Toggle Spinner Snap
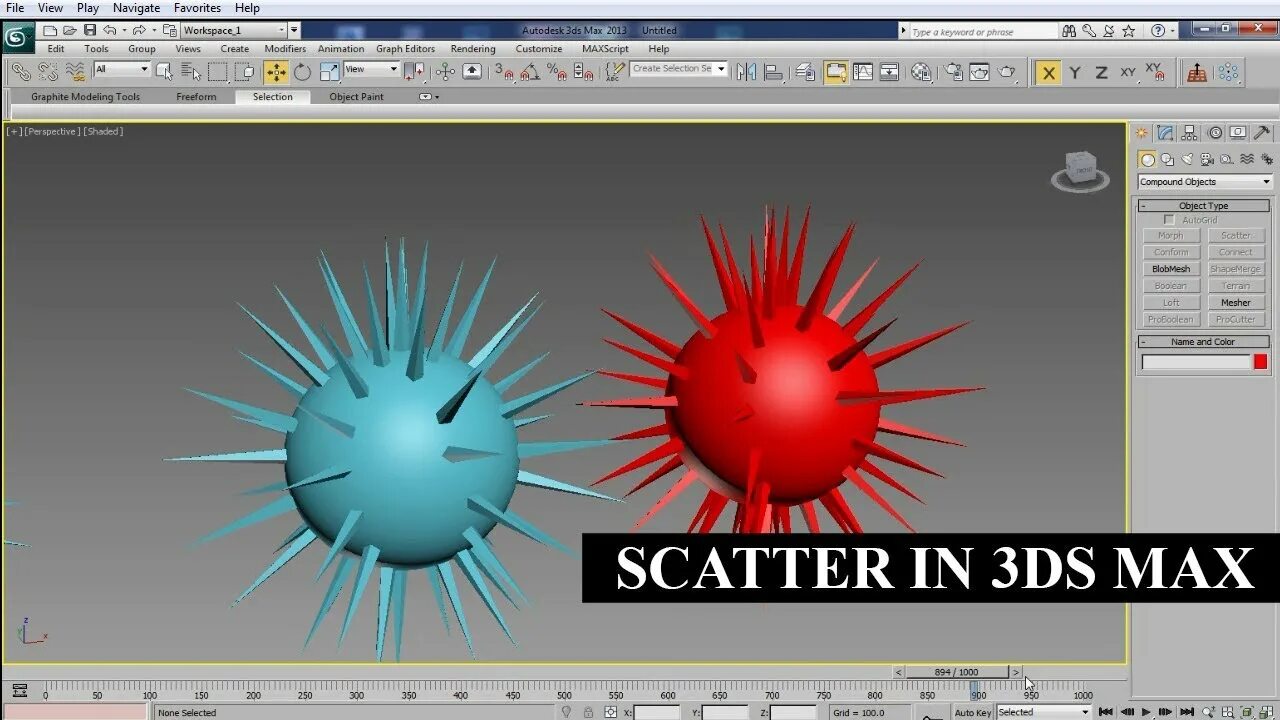Screen dimensions: 1280x720 click(583, 72)
